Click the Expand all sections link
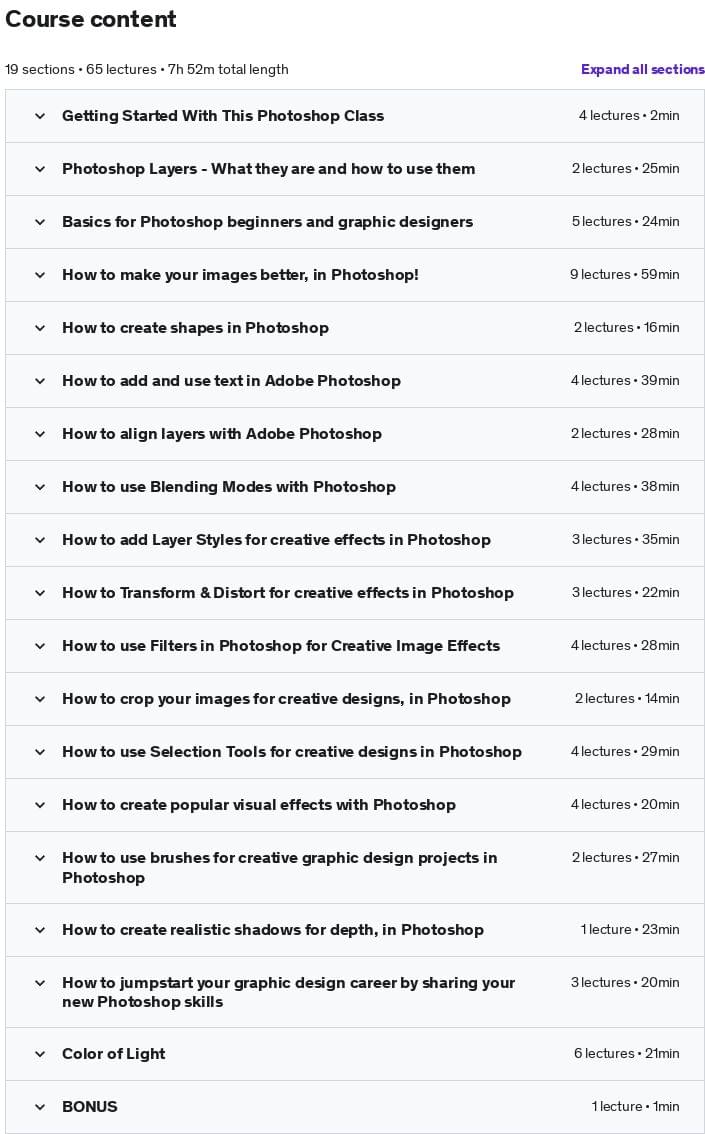Viewport: 705px width, 1134px height. point(642,70)
